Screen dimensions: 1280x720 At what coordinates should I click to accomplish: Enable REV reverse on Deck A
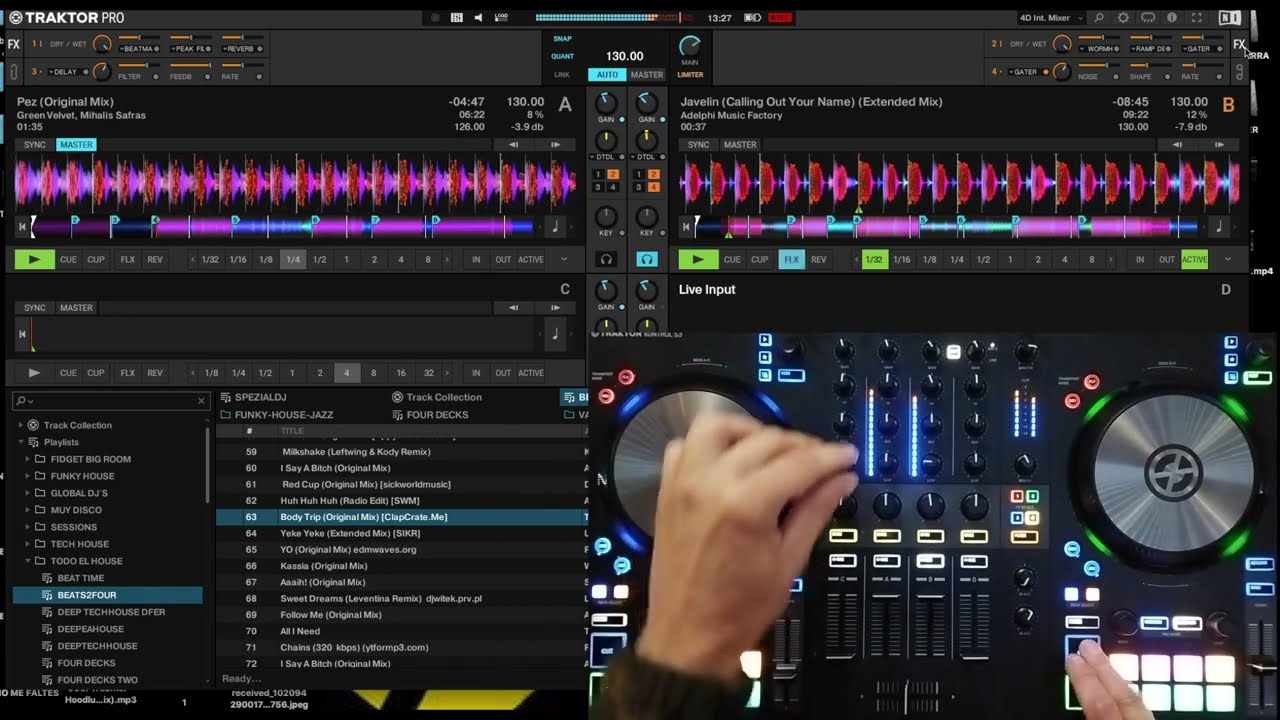[155, 259]
